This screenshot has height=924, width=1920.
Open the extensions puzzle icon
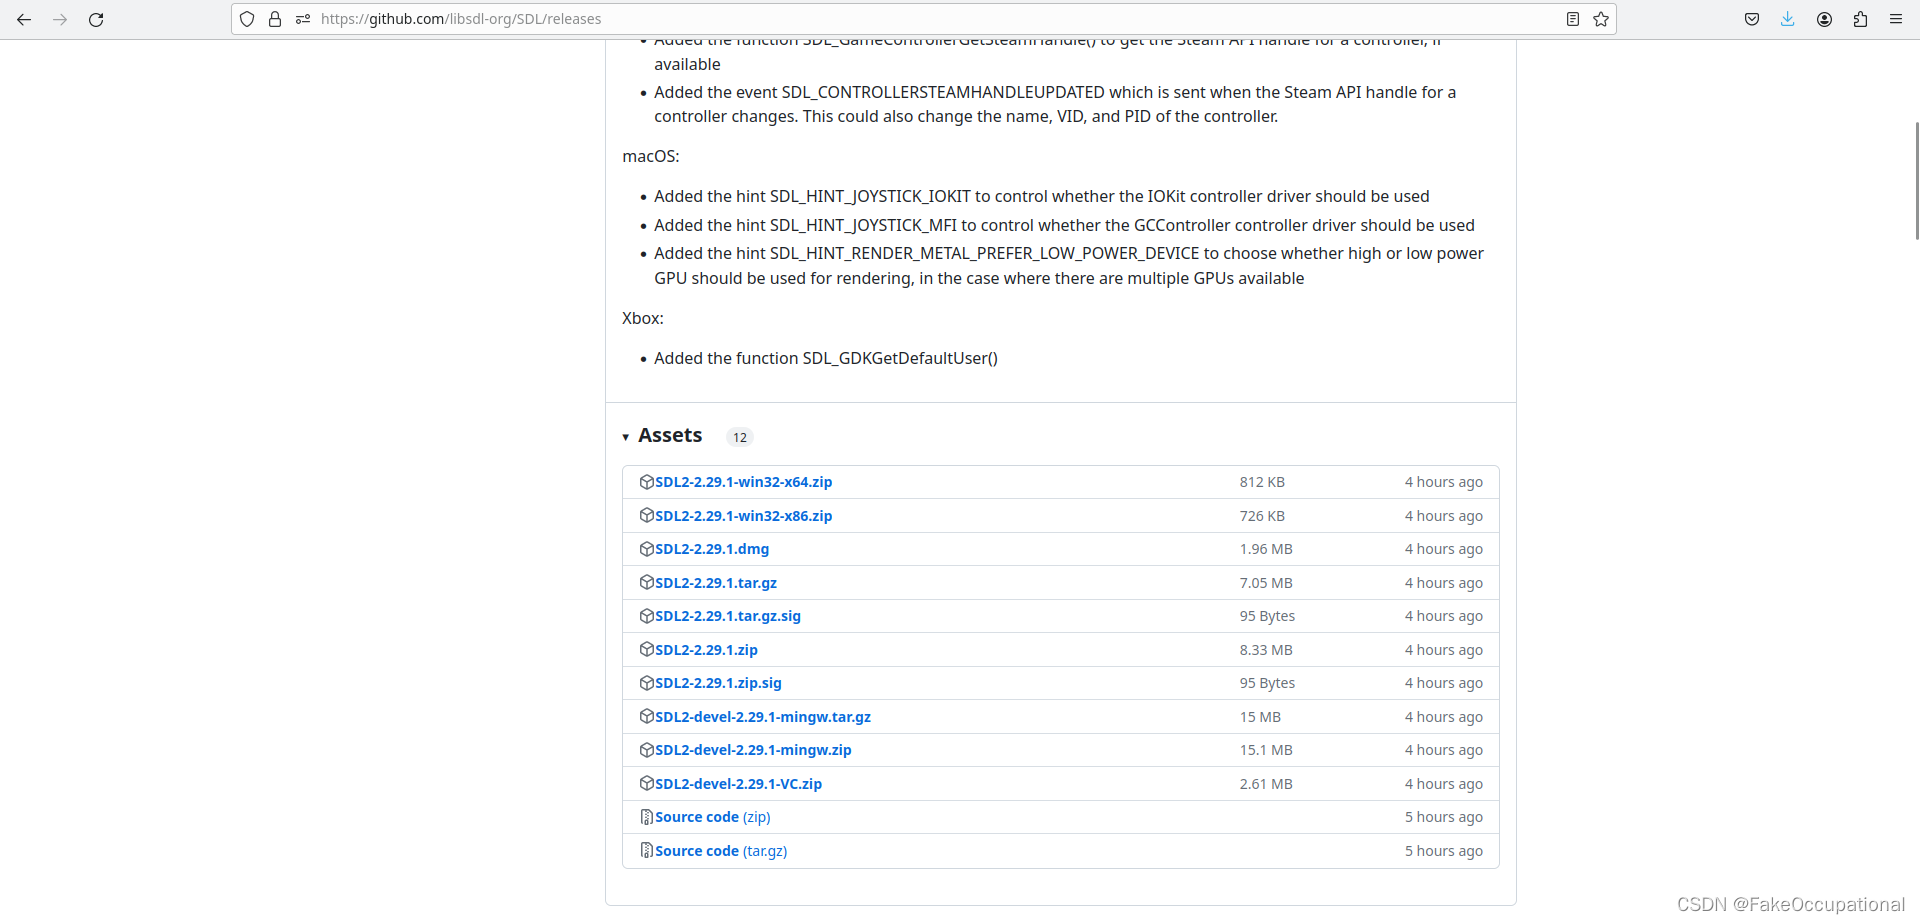coord(1860,19)
